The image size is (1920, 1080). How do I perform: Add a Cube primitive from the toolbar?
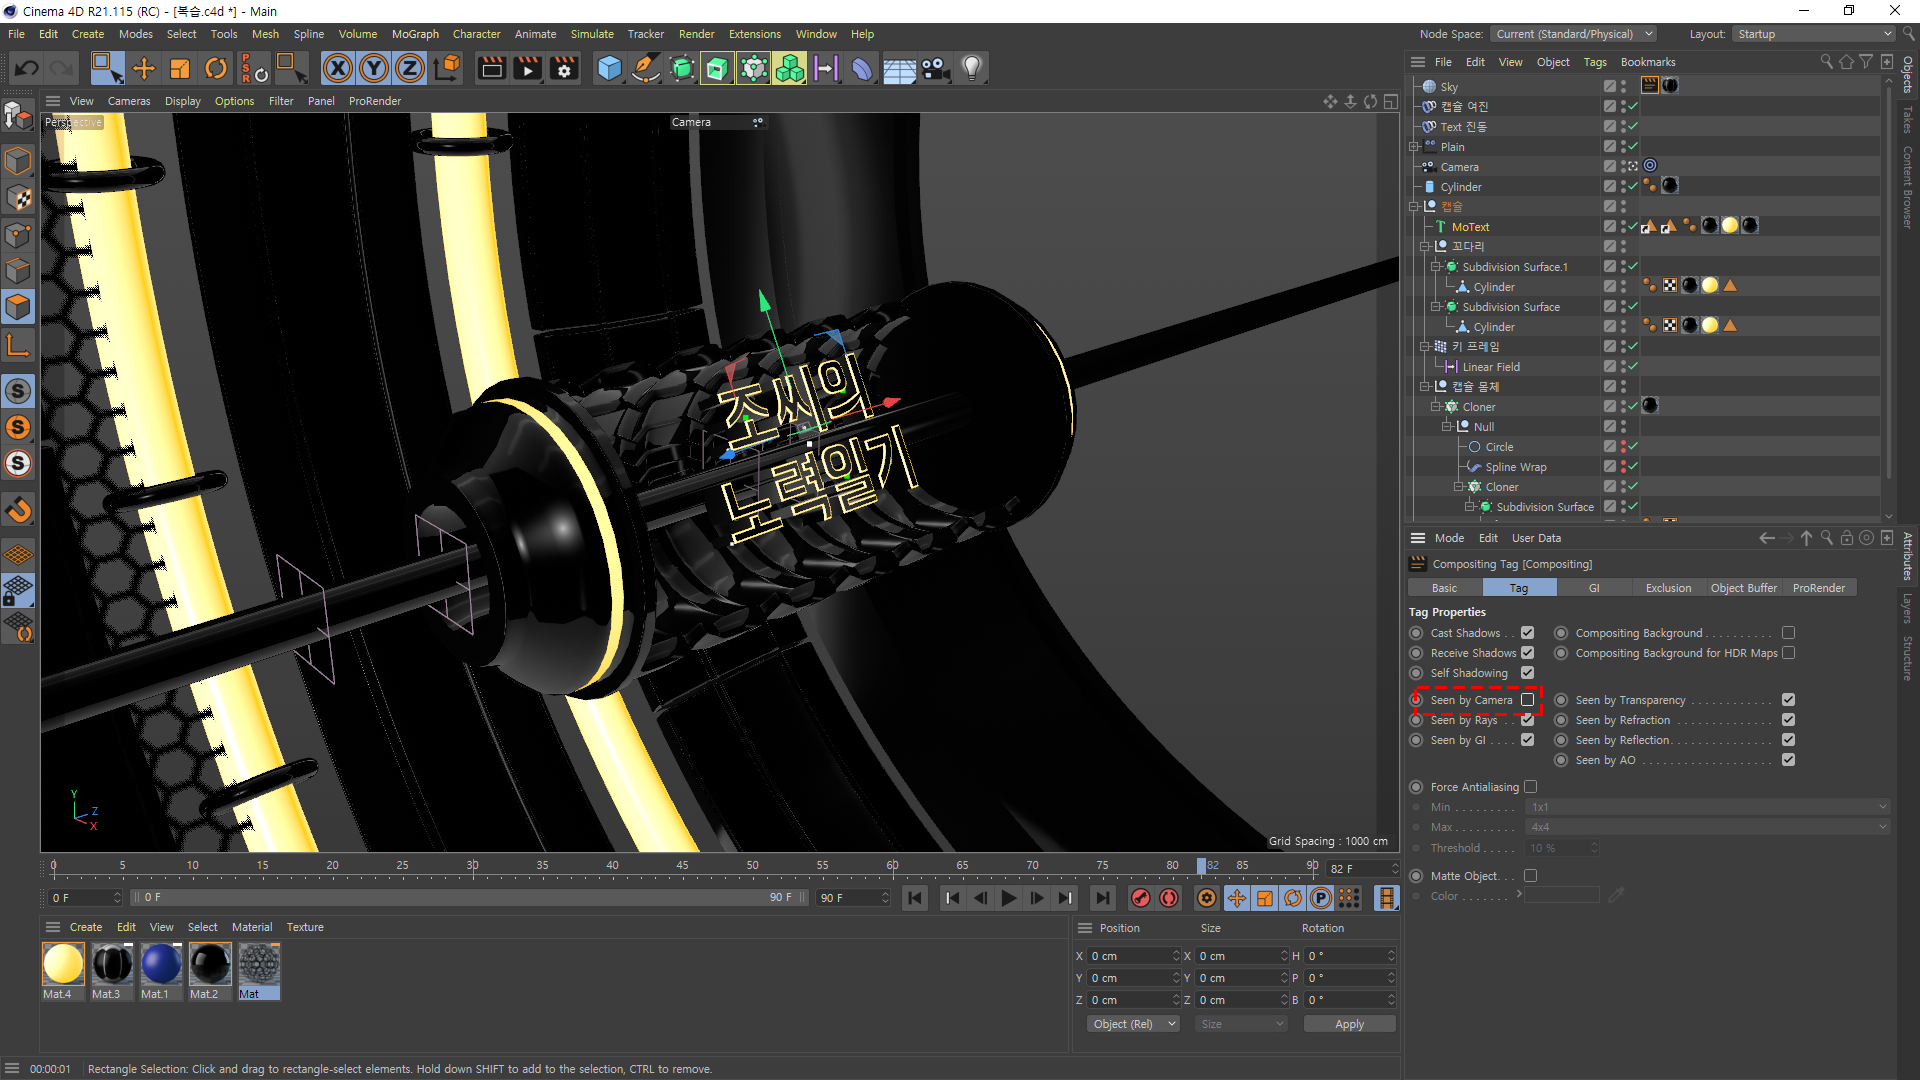coord(609,68)
